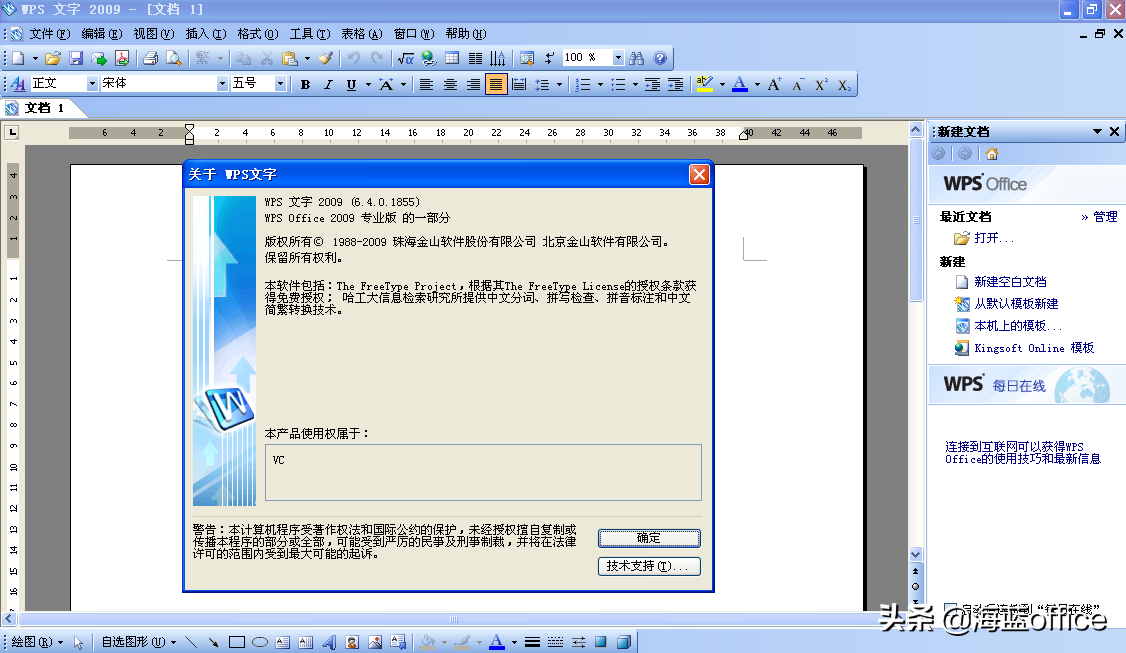
Task: Open the 格式(O) menu
Action: tap(258, 34)
